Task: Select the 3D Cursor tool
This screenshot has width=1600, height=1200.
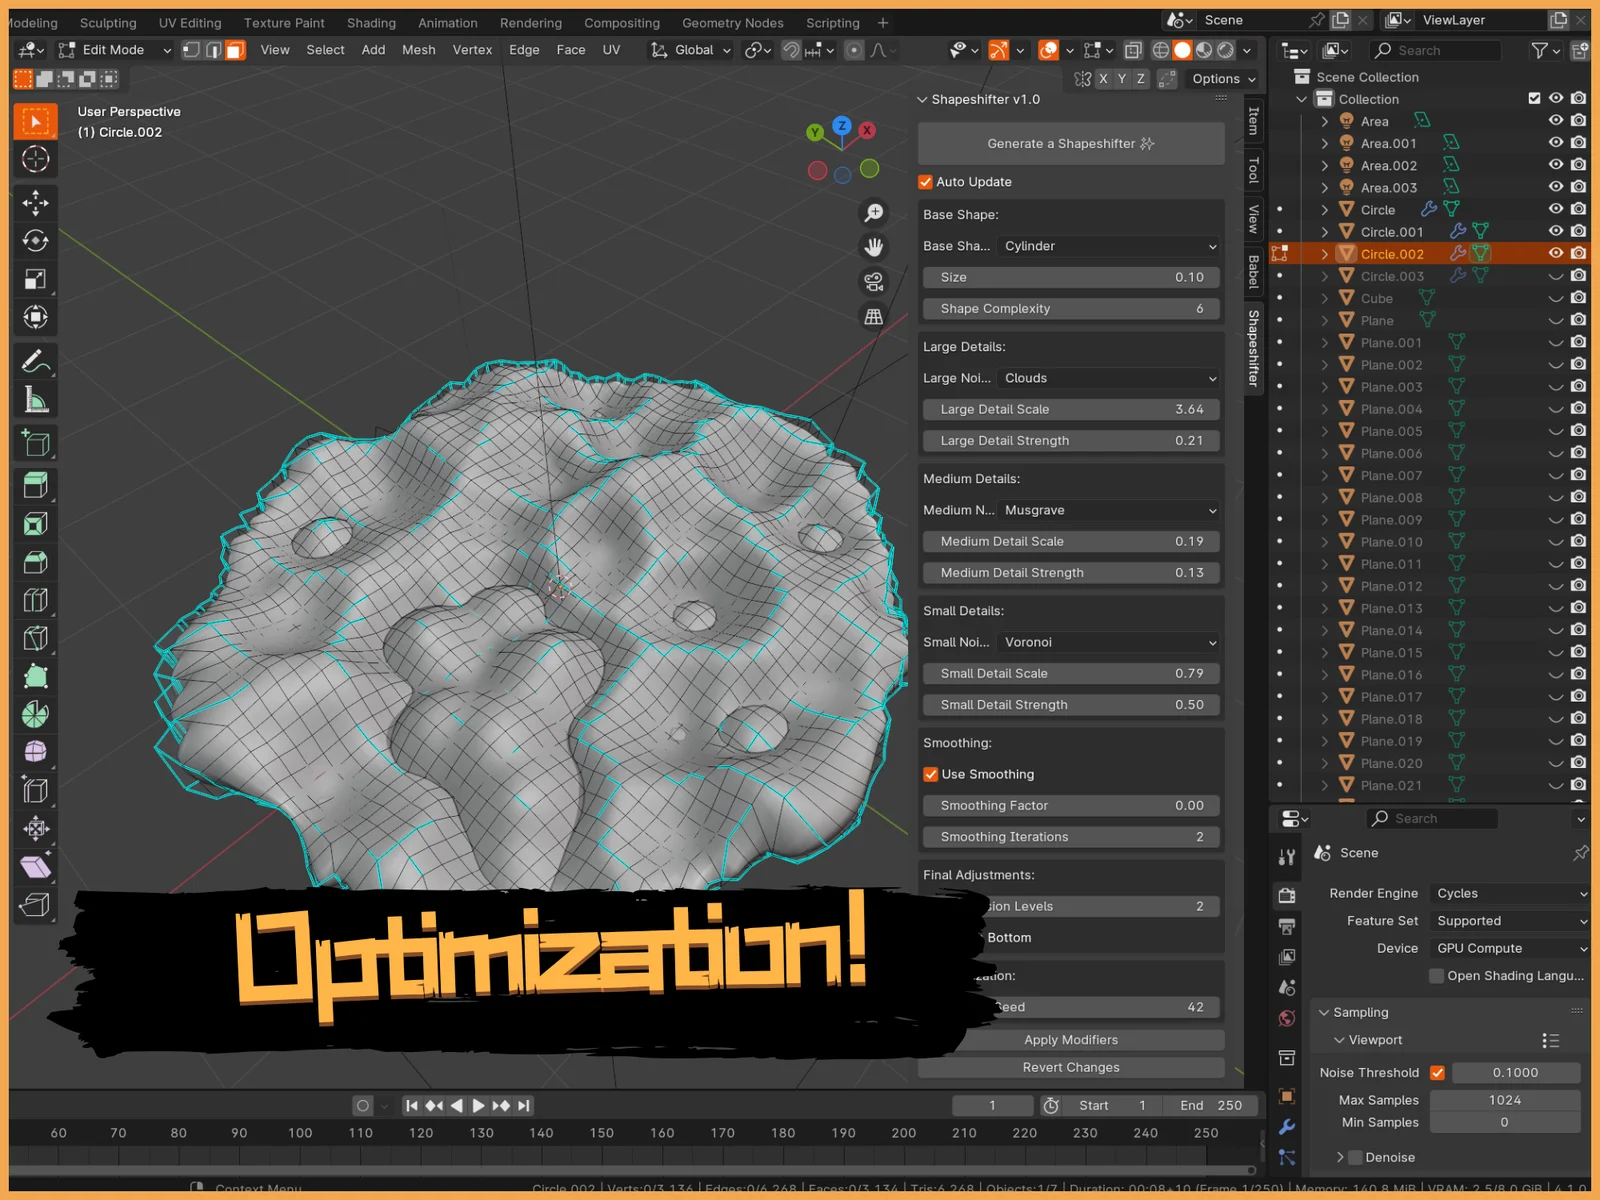Action: (36, 159)
